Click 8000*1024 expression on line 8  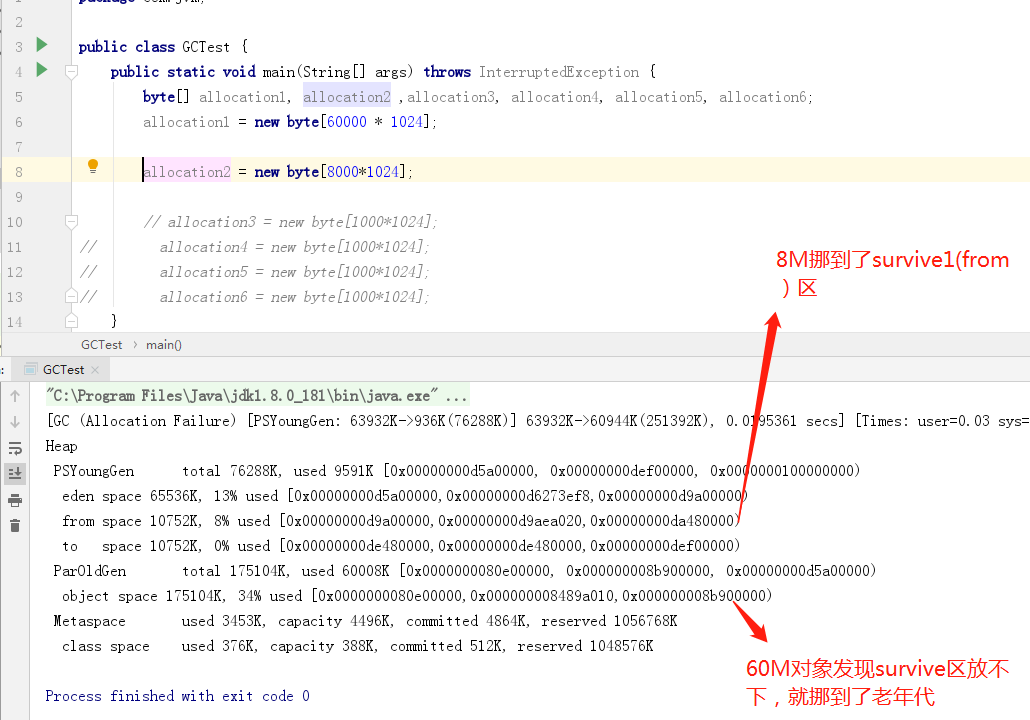pos(363,172)
